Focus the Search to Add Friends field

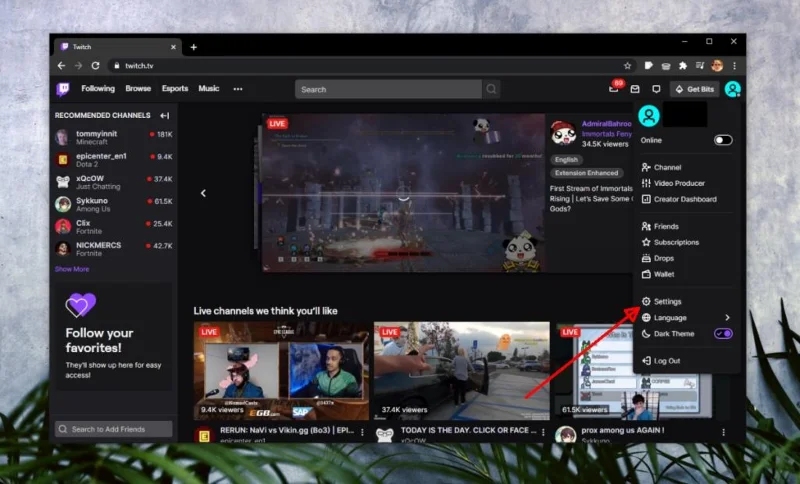tap(113, 429)
